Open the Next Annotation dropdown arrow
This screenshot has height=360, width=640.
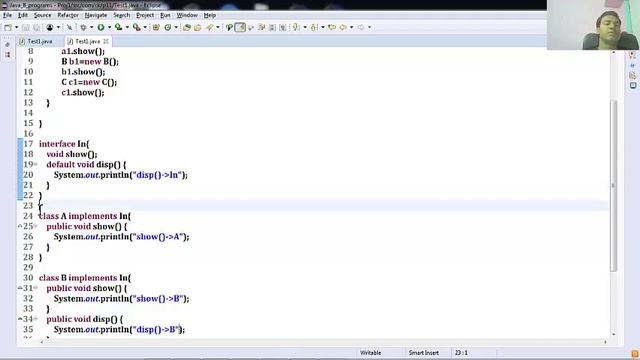tap(305, 27)
